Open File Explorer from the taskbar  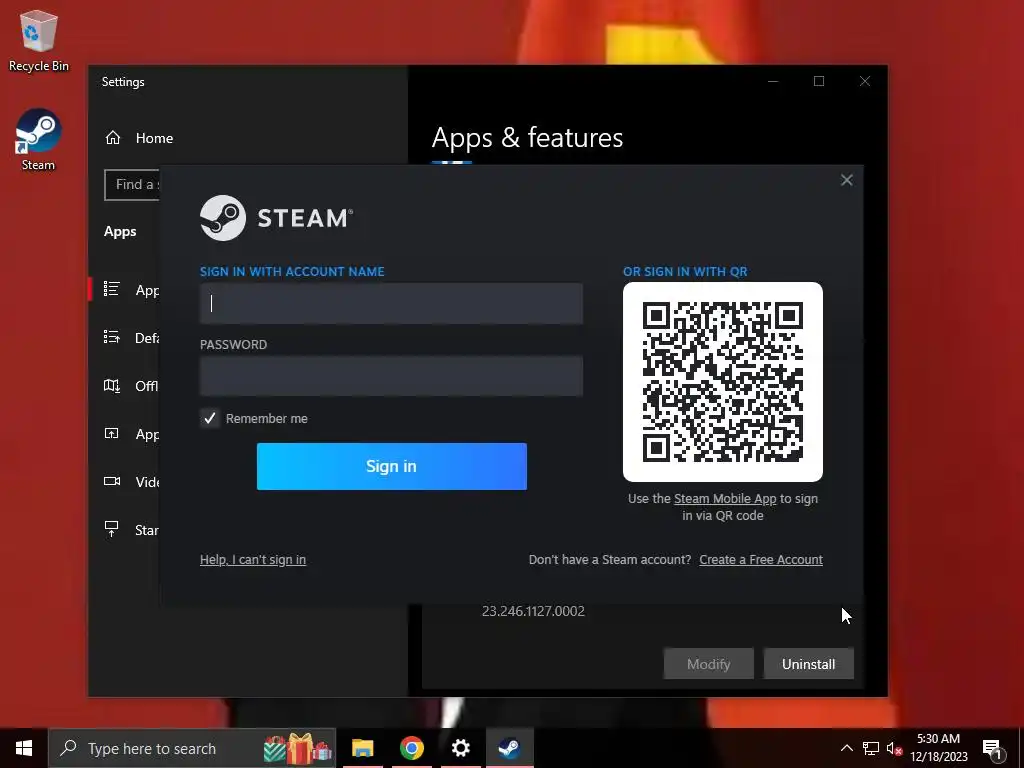pyautogui.click(x=362, y=748)
